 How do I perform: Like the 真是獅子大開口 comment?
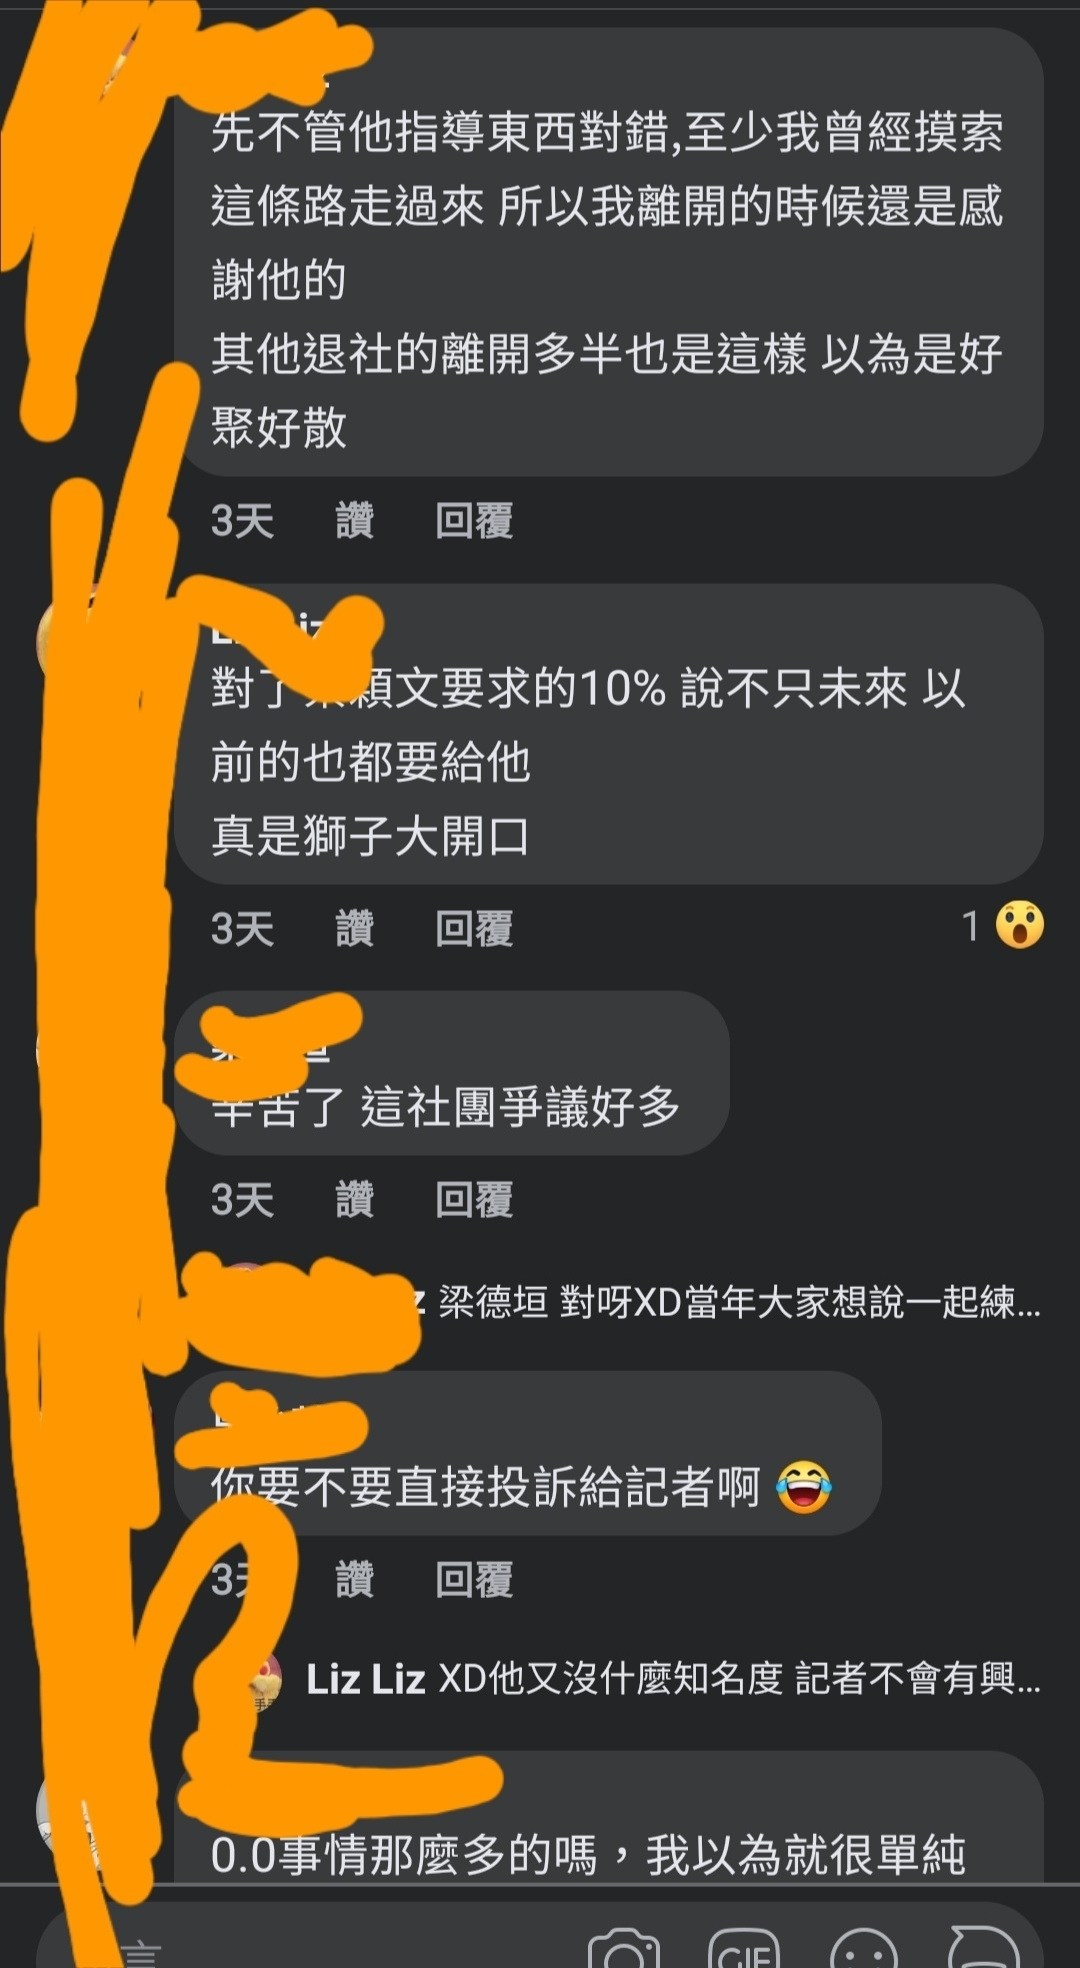[x=355, y=929]
